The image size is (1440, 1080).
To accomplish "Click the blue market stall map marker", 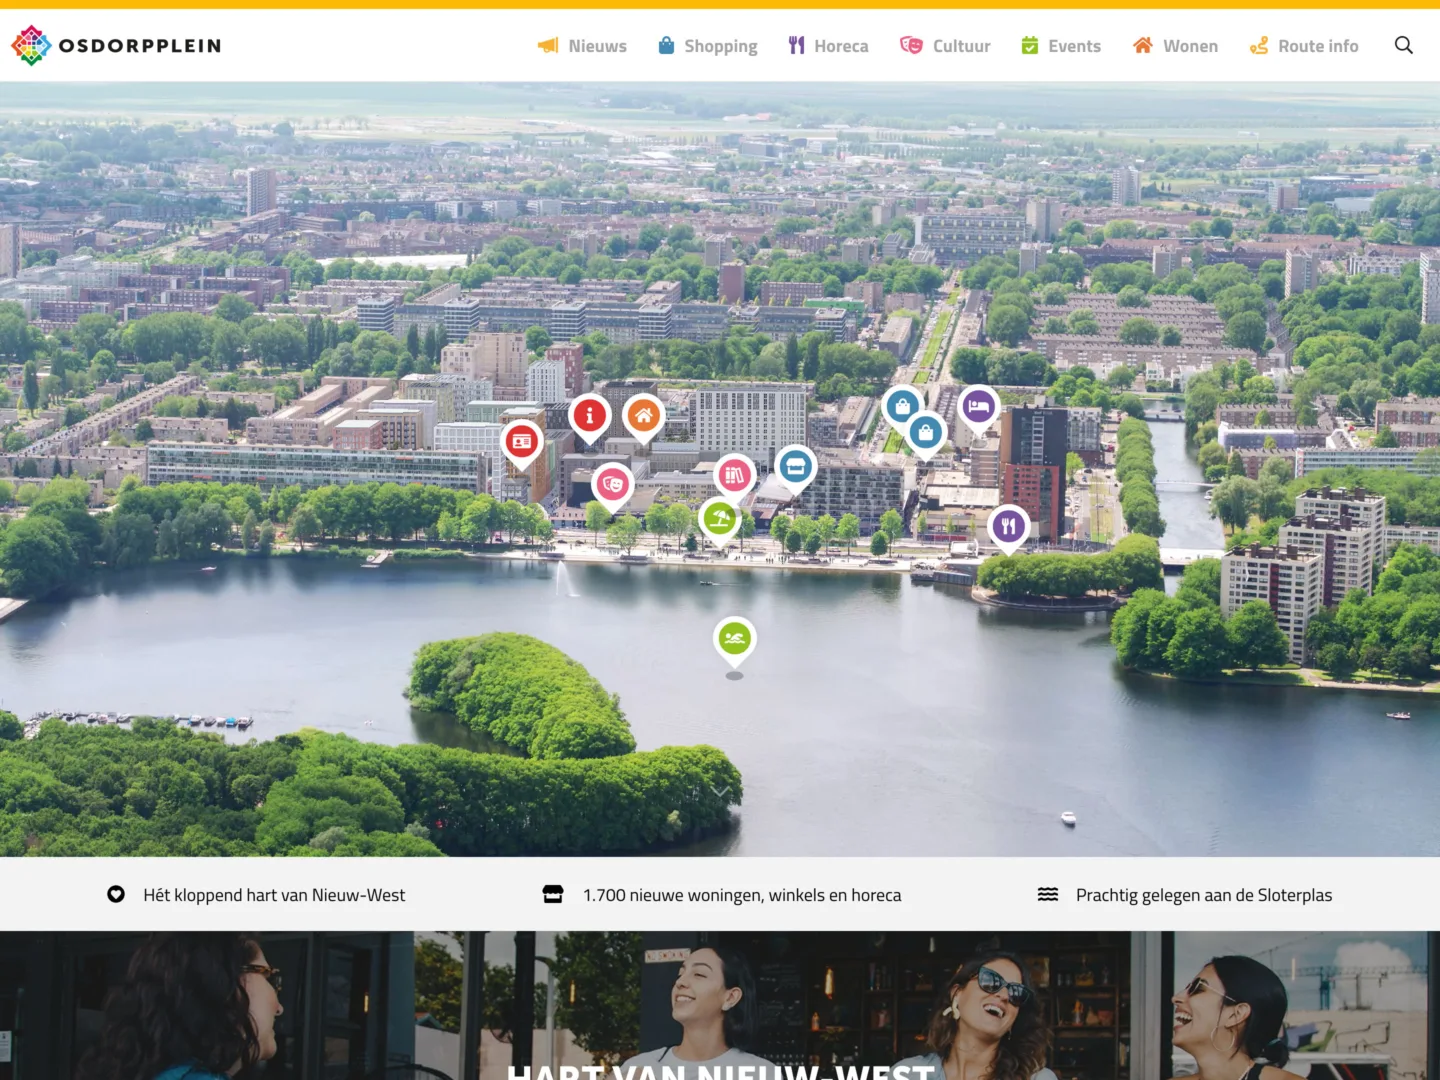I will coord(795,464).
